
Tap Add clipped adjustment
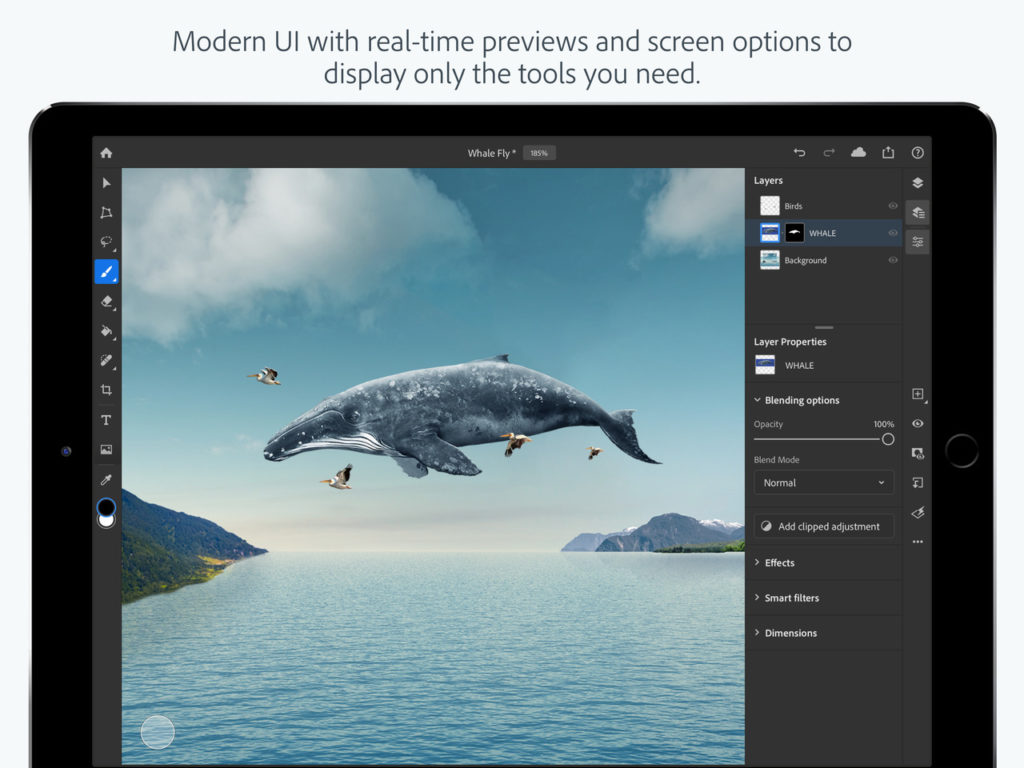823,526
